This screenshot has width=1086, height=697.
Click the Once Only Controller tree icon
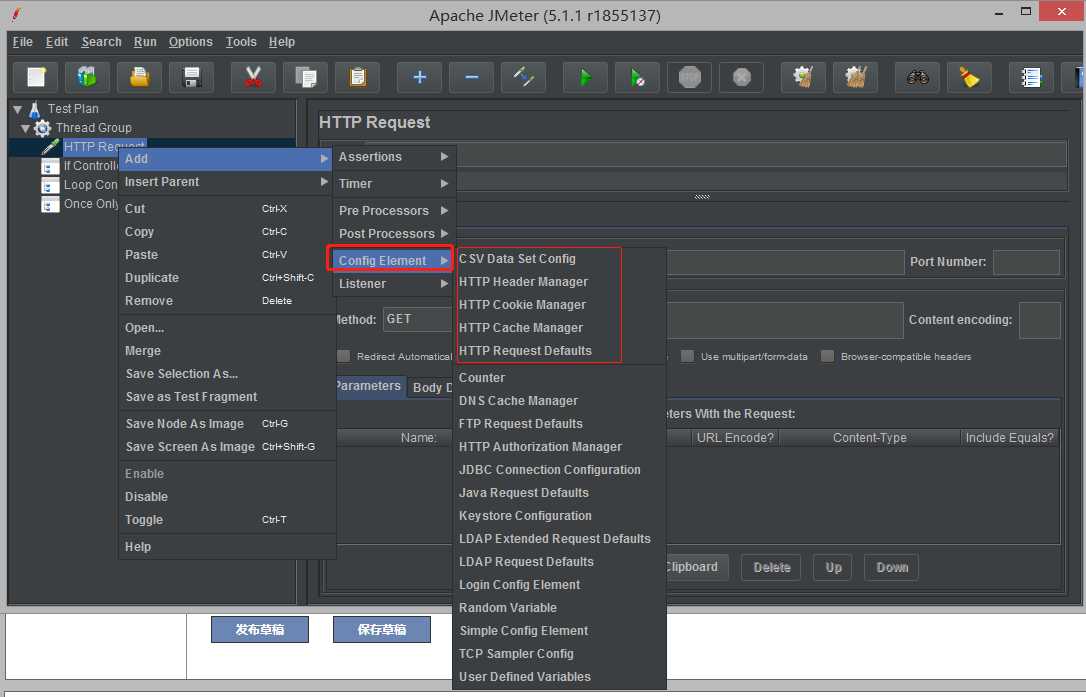coord(51,204)
